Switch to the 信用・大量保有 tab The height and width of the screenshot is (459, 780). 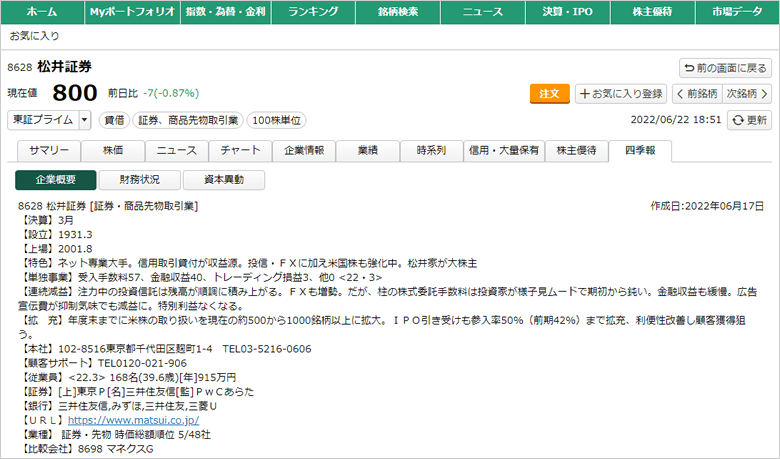(x=504, y=151)
